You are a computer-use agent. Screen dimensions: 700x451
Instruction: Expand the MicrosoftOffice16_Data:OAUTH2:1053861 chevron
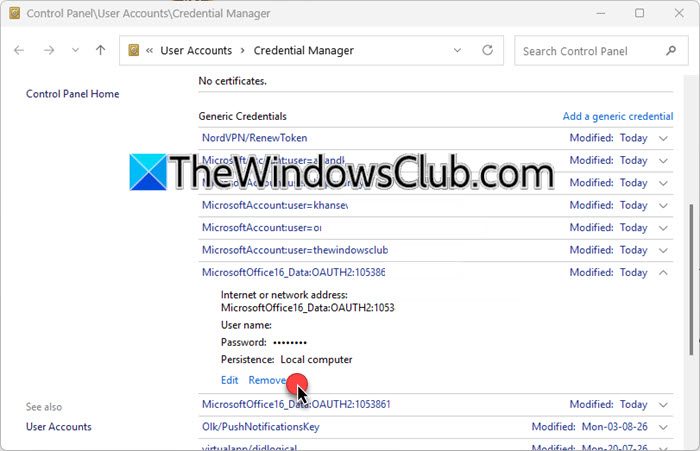[663, 405]
